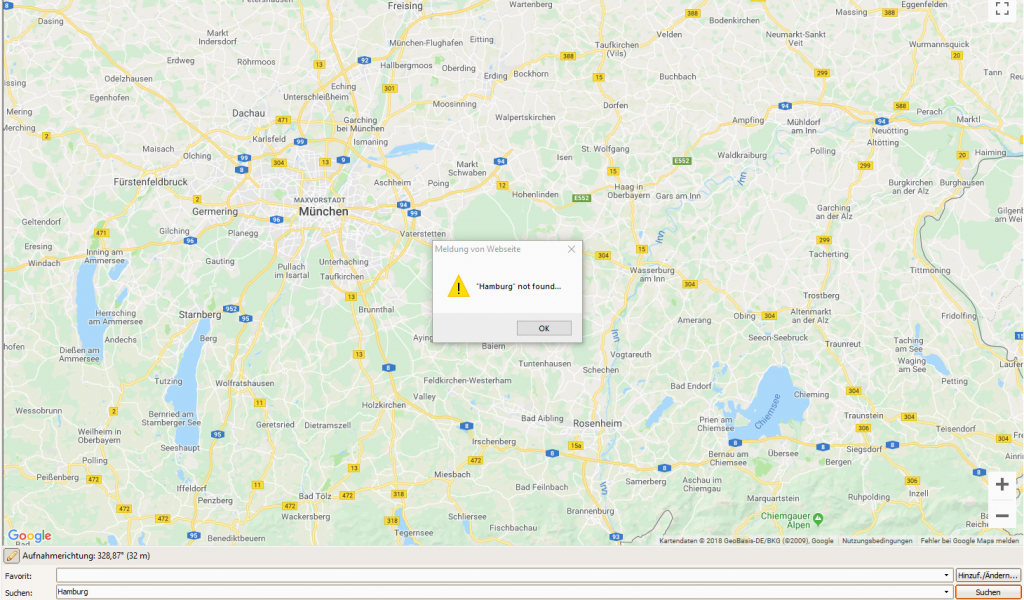Select the Traunstein label
This screenshot has width=1024, height=600.
coord(863,415)
